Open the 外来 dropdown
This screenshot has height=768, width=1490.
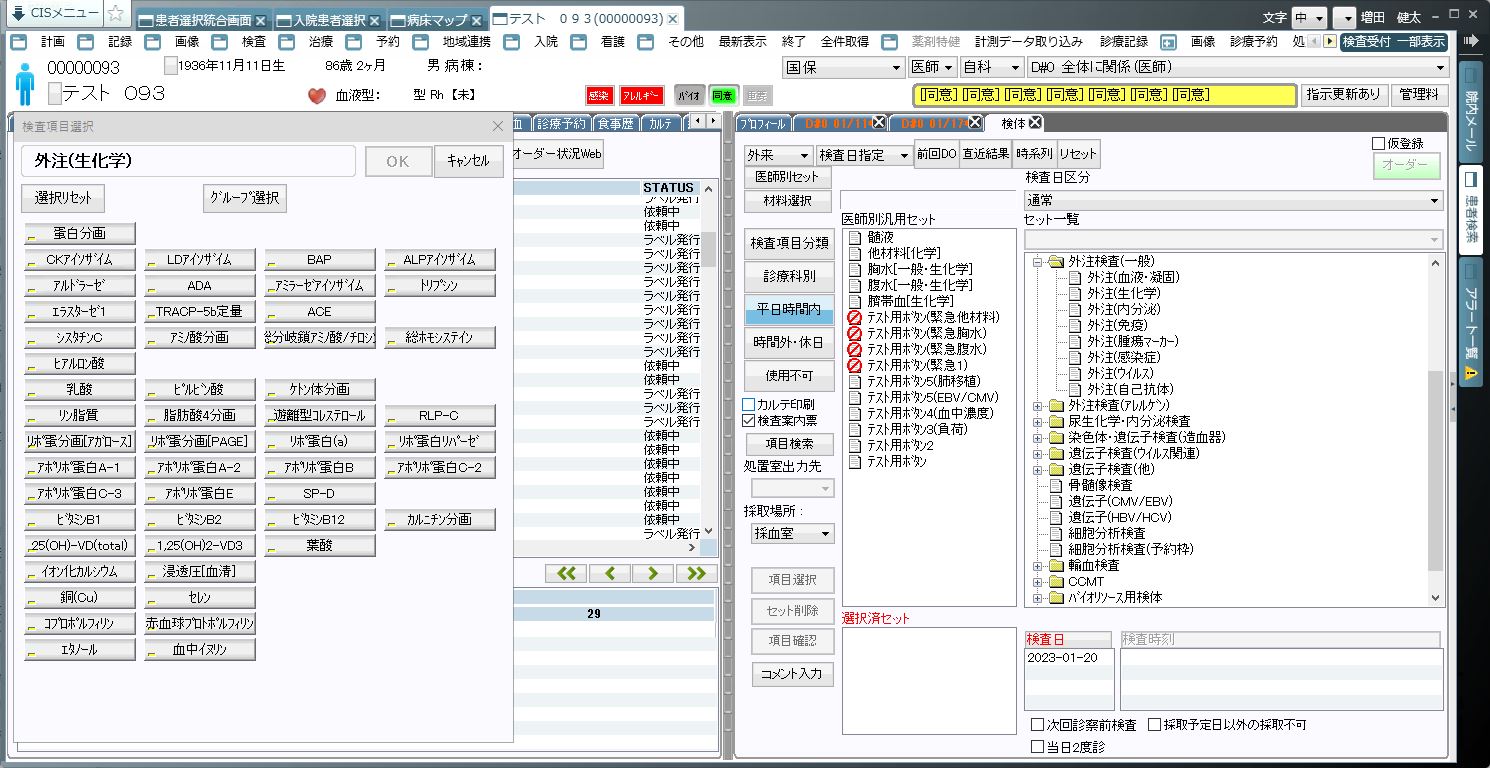point(778,155)
